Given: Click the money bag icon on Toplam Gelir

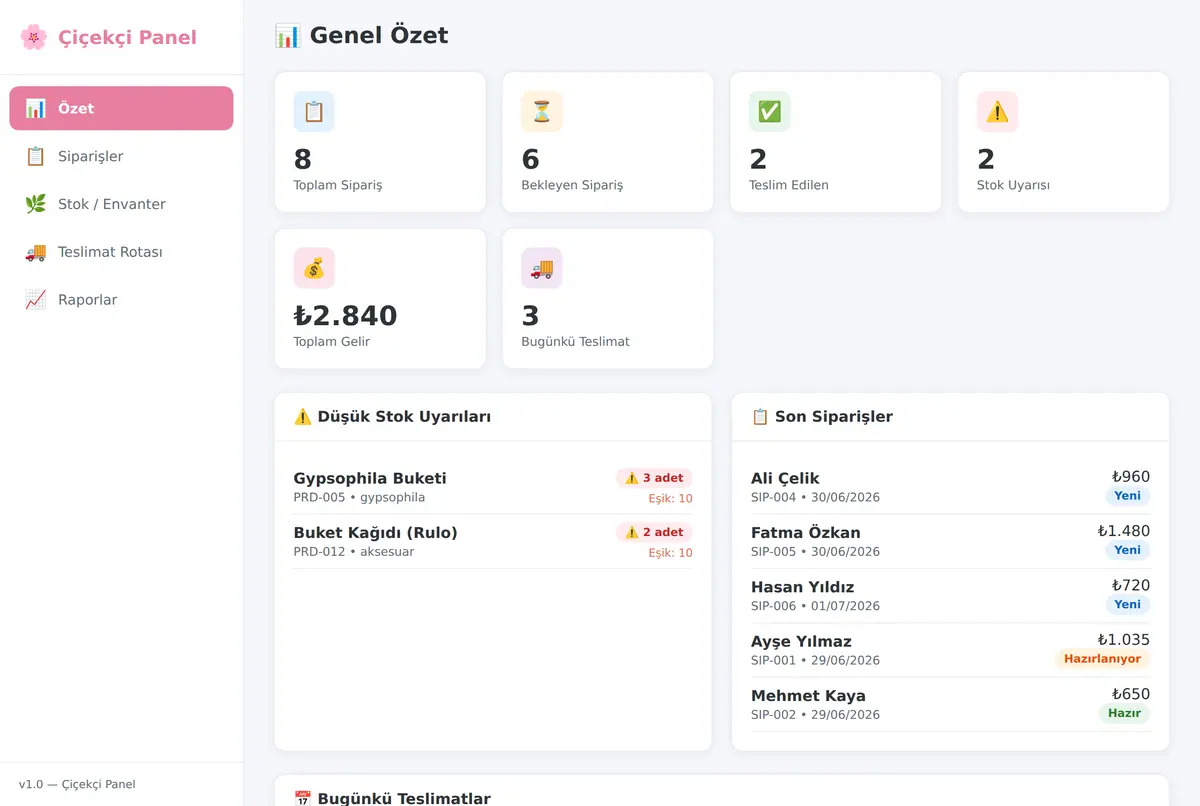Looking at the screenshot, I should tap(314, 268).
